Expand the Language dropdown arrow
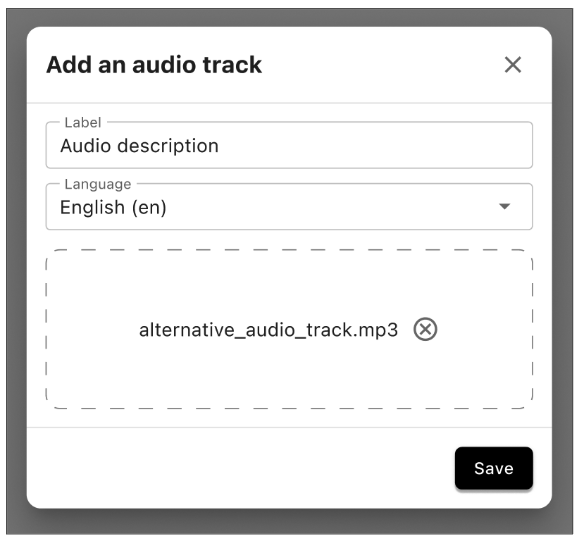The height and width of the screenshot is (543, 579). [504, 206]
